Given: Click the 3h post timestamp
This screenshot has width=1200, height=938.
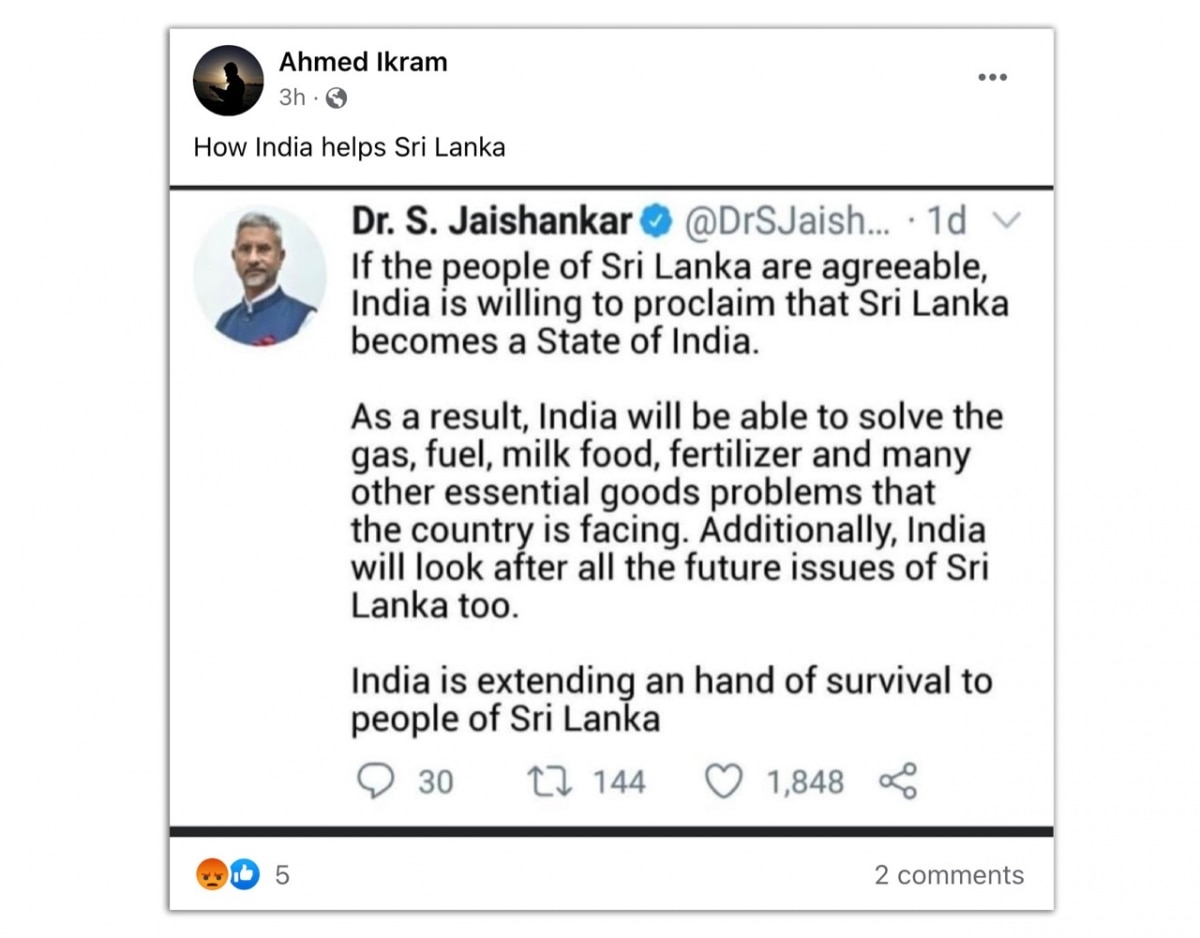Looking at the screenshot, I should [x=292, y=98].
